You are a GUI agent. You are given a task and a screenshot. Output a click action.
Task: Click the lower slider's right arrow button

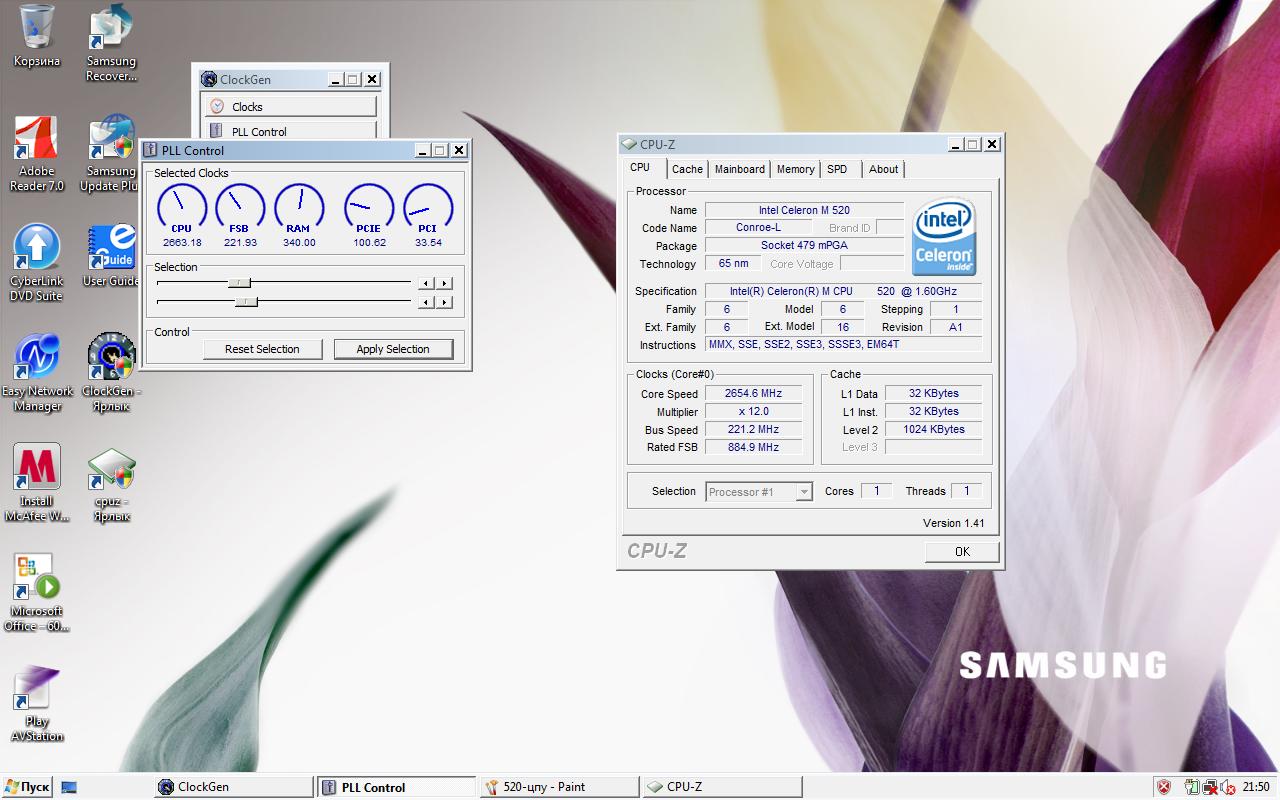[x=444, y=302]
